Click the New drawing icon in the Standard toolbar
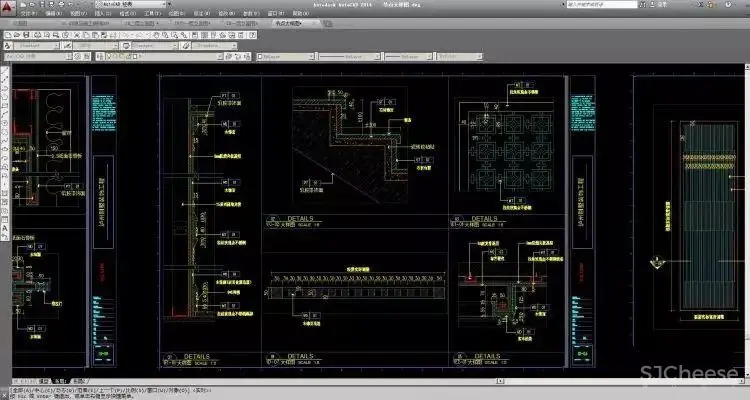Screen dimensions: 750x400 6,33
